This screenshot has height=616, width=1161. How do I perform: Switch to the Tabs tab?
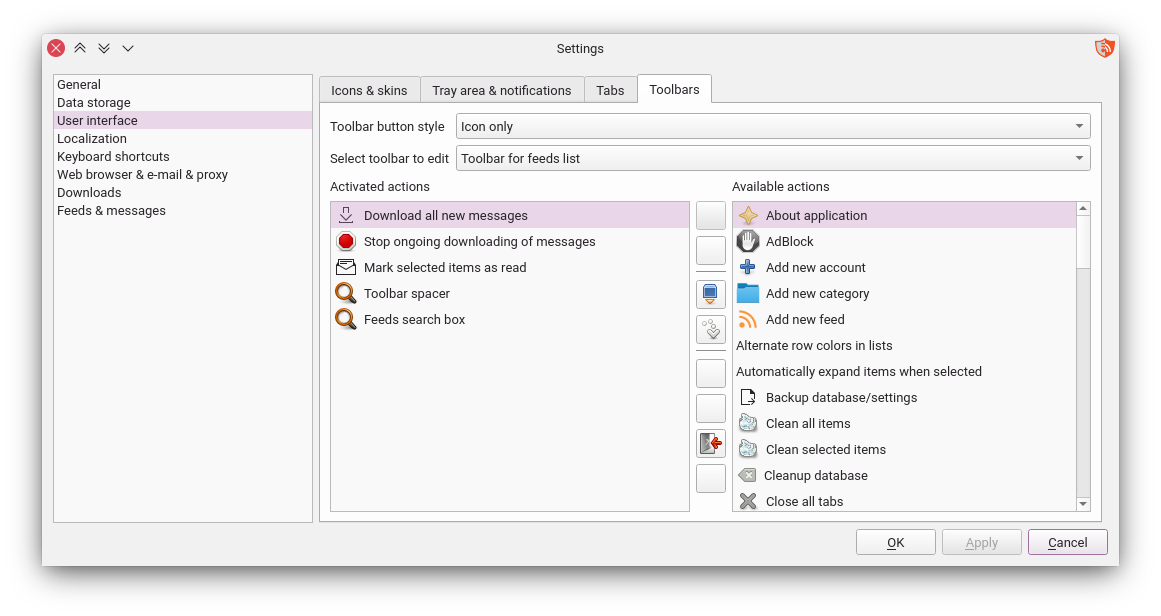point(610,90)
